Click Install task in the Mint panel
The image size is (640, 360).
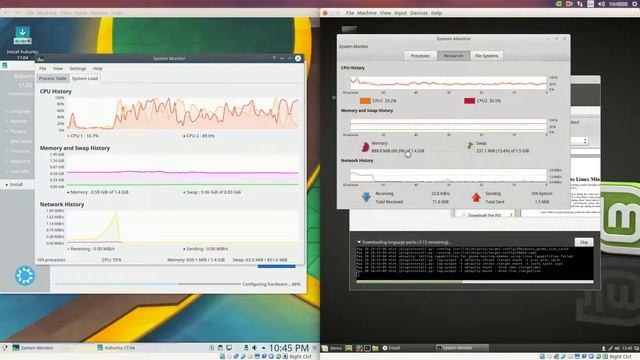(x=391, y=348)
